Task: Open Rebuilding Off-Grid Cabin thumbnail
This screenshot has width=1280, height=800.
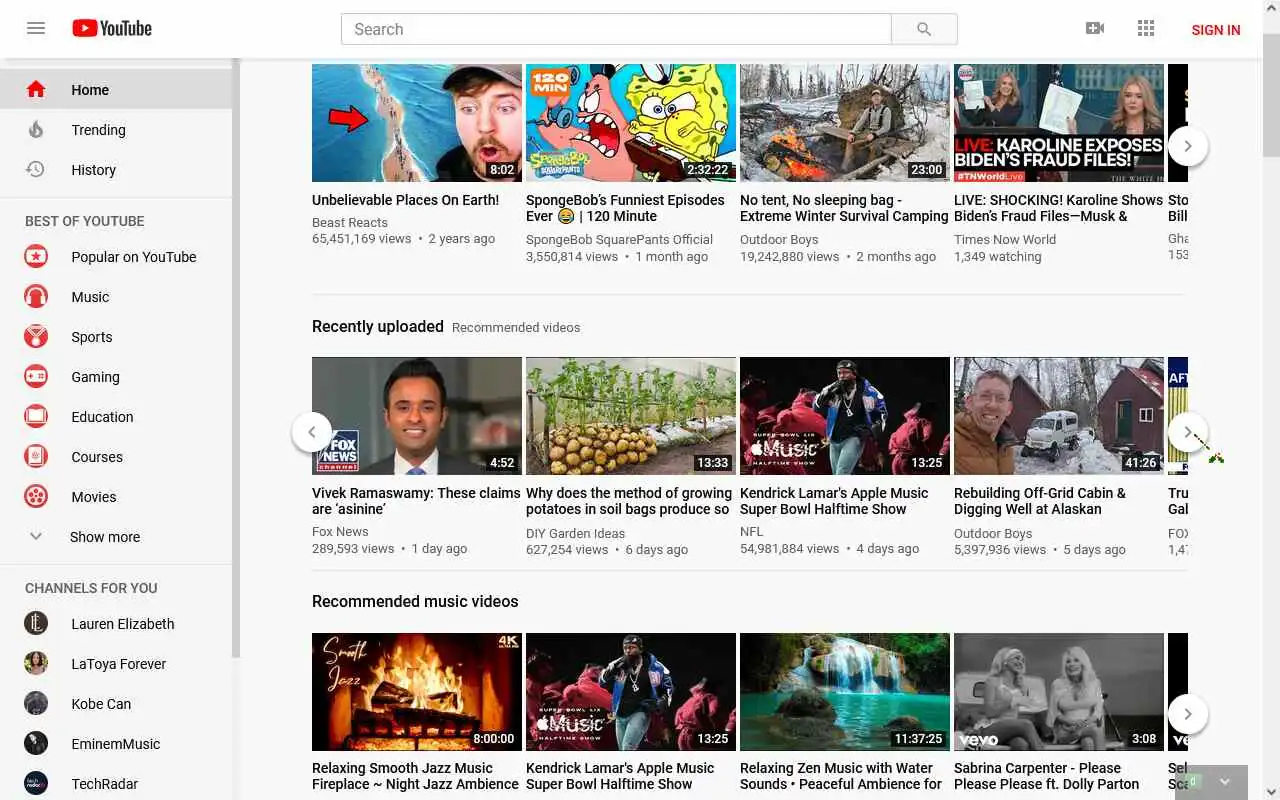Action: pos(1059,416)
